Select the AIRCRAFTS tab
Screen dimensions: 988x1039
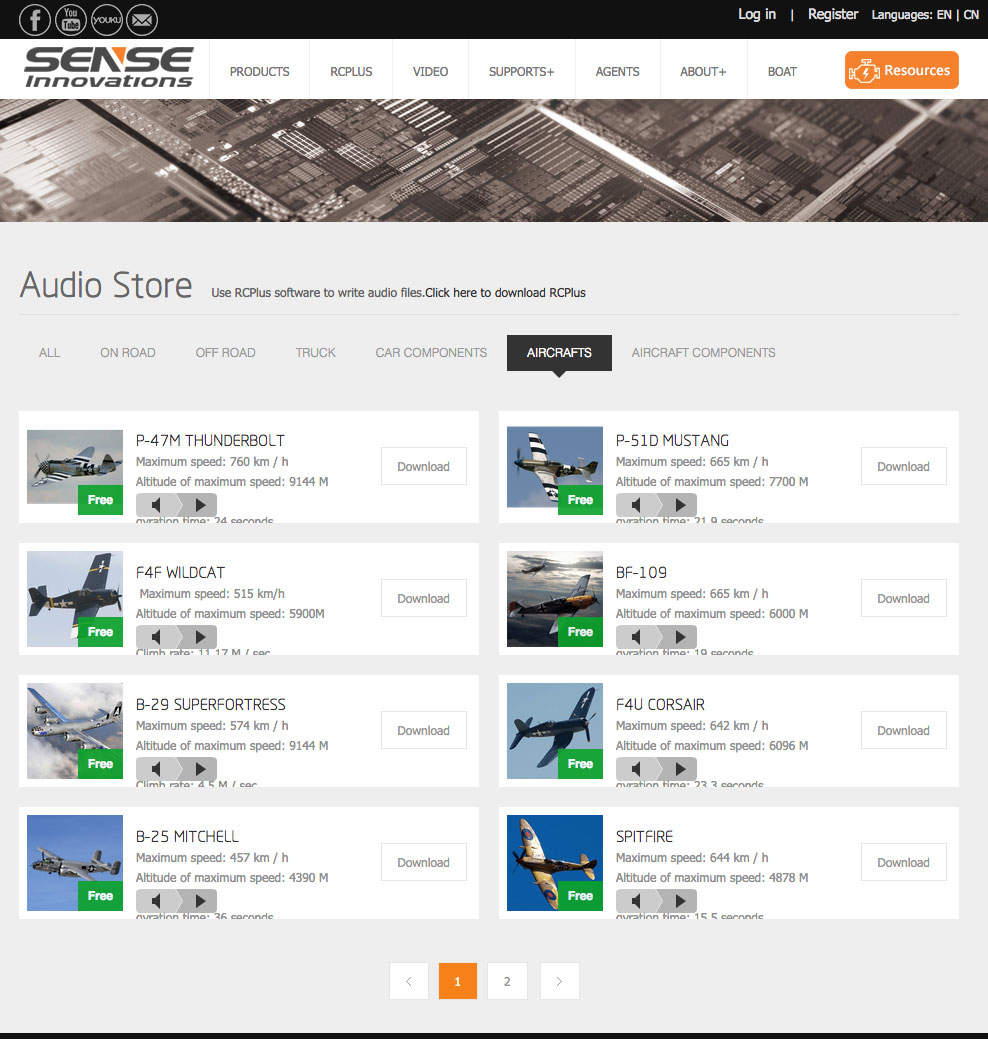pos(559,353)
